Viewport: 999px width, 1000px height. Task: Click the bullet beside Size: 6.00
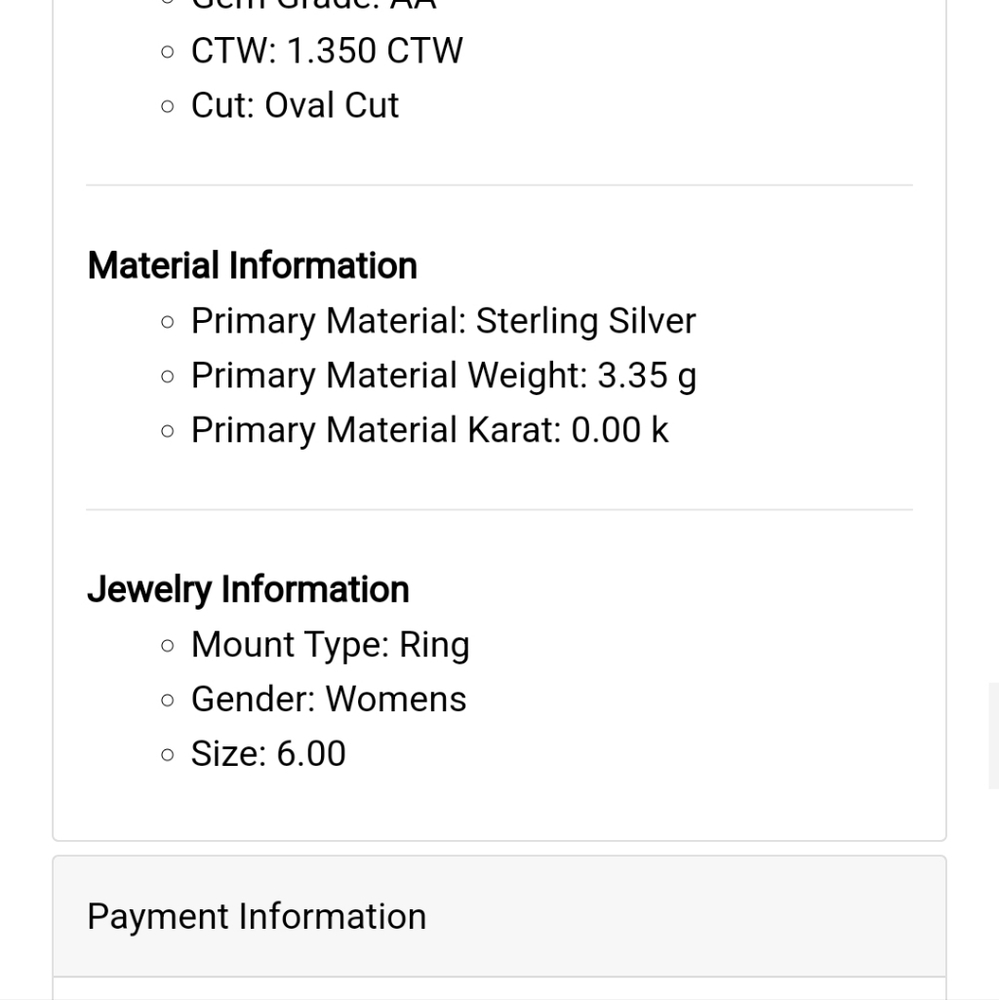[167, 754]
